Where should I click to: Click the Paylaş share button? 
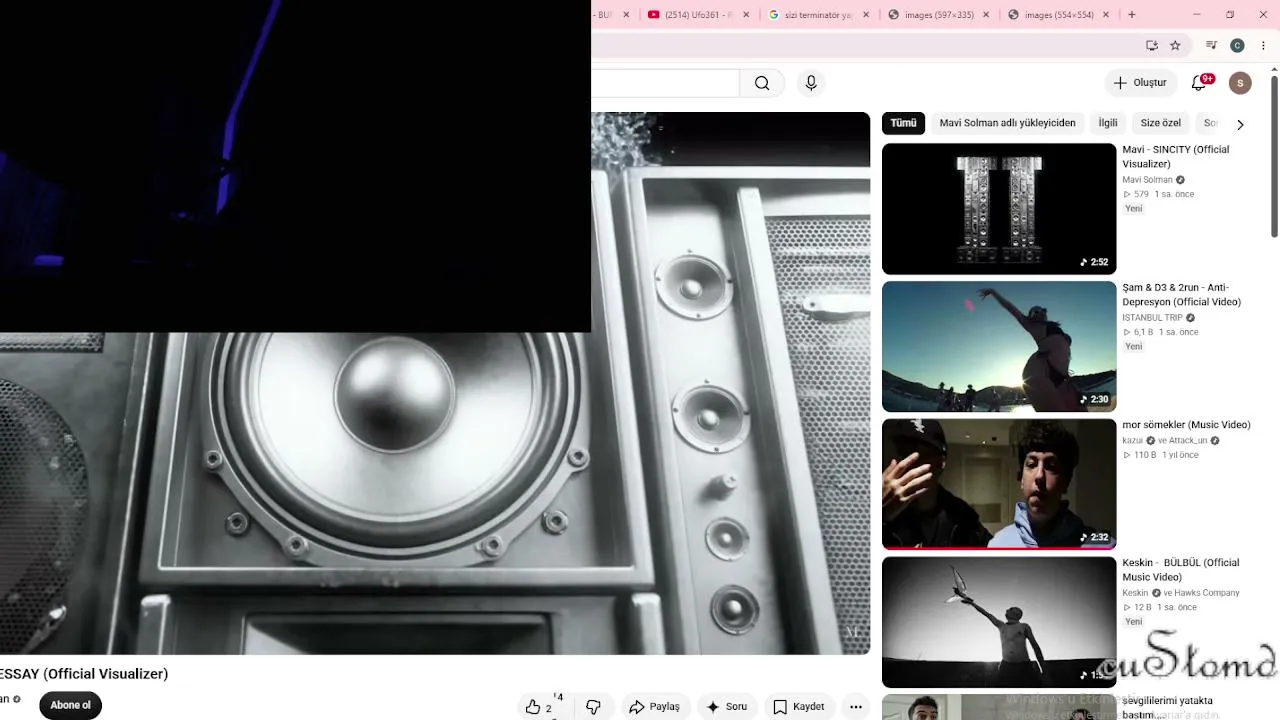click(x=654, y=707)
